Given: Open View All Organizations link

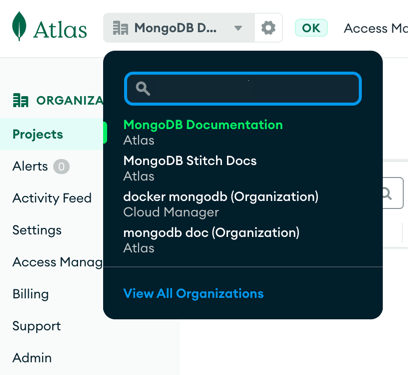Looking at the screenshot, I should point(193,294).
